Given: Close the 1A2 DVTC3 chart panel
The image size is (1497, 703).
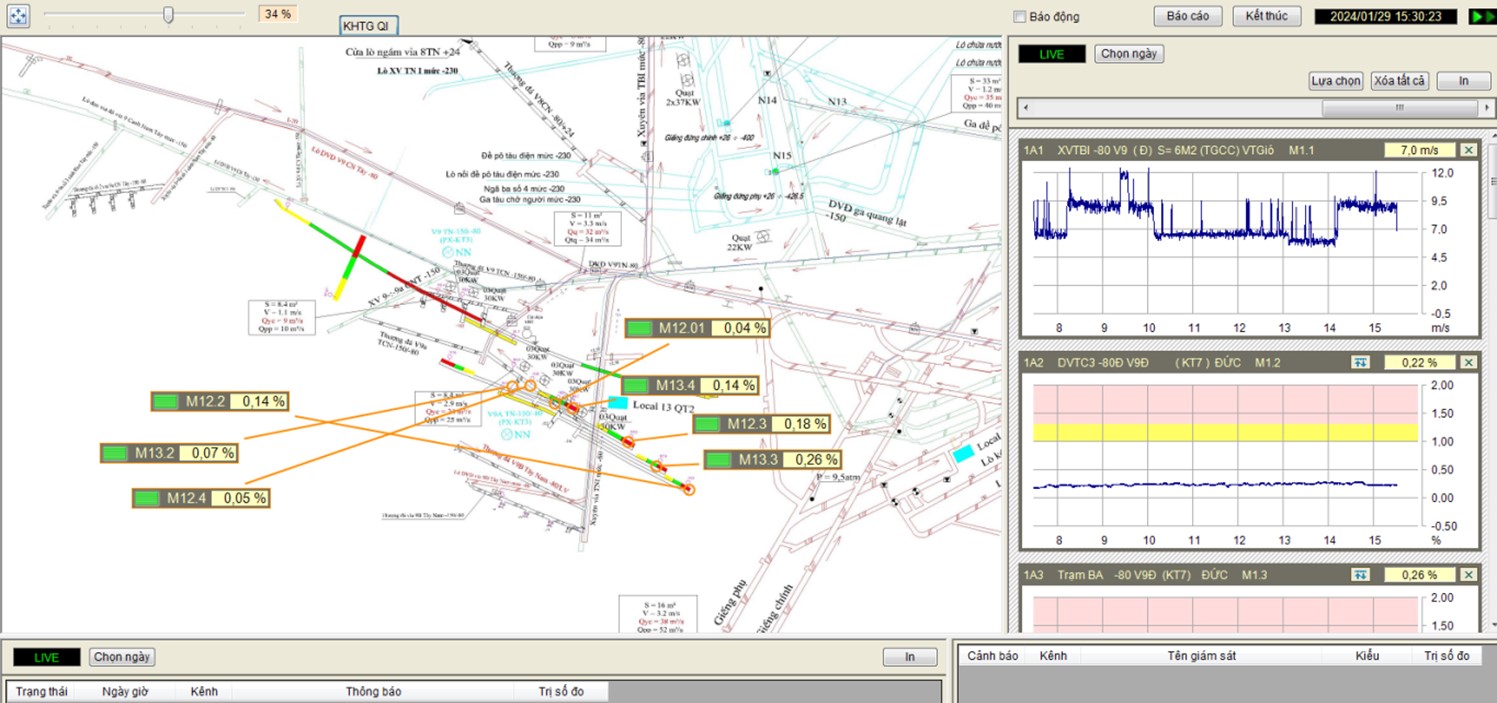Looking at the screenshot, I should coord(1467,362).
